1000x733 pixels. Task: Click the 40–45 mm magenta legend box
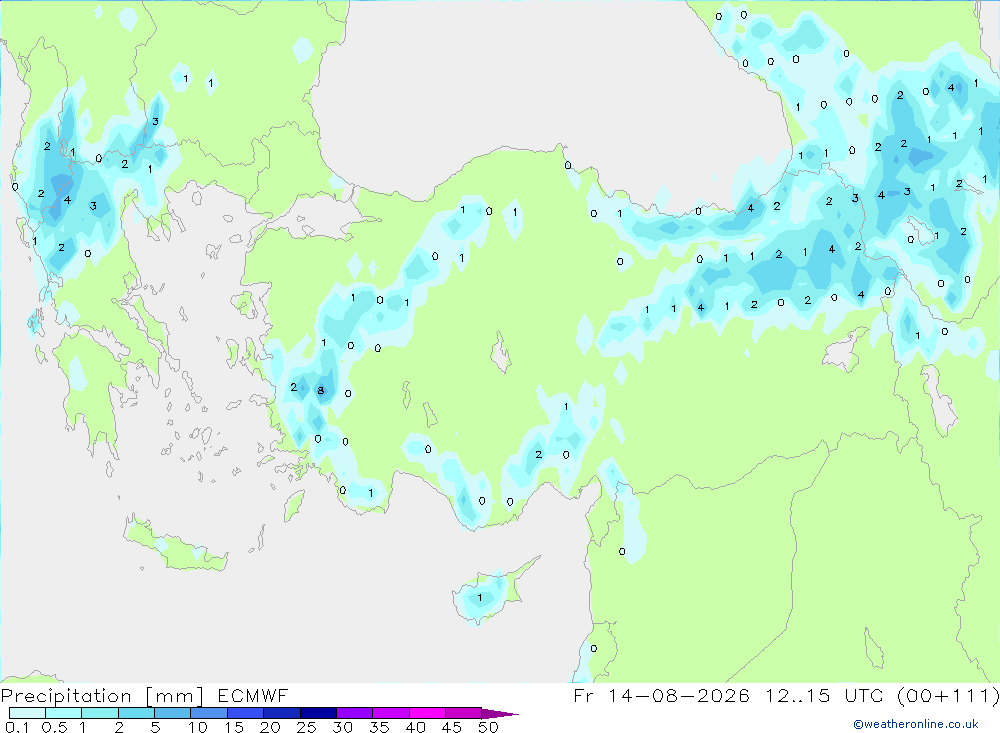(427, 713)
